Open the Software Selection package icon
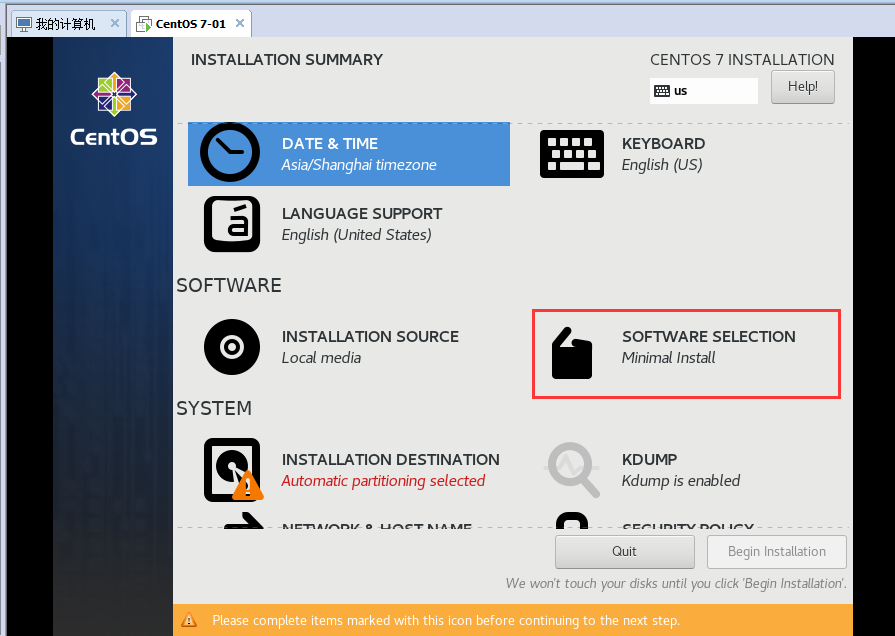 pyautogui.click(x=572, y=353)
